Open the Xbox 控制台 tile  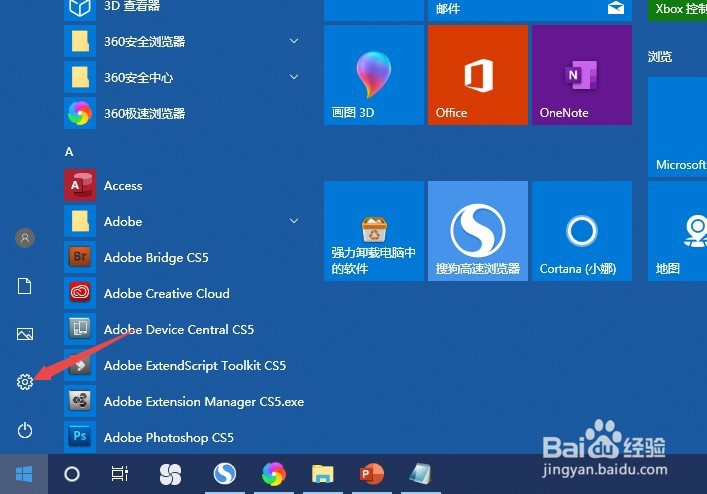678,10
